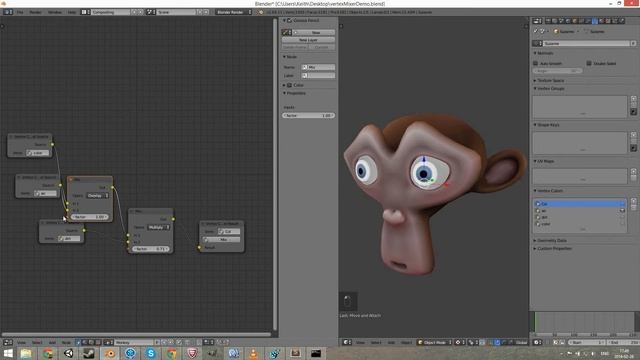Image resolution: width=640 pixels, height=360 pixels.
Task: Click the New Layer button
Action: (x=308, y=40)
